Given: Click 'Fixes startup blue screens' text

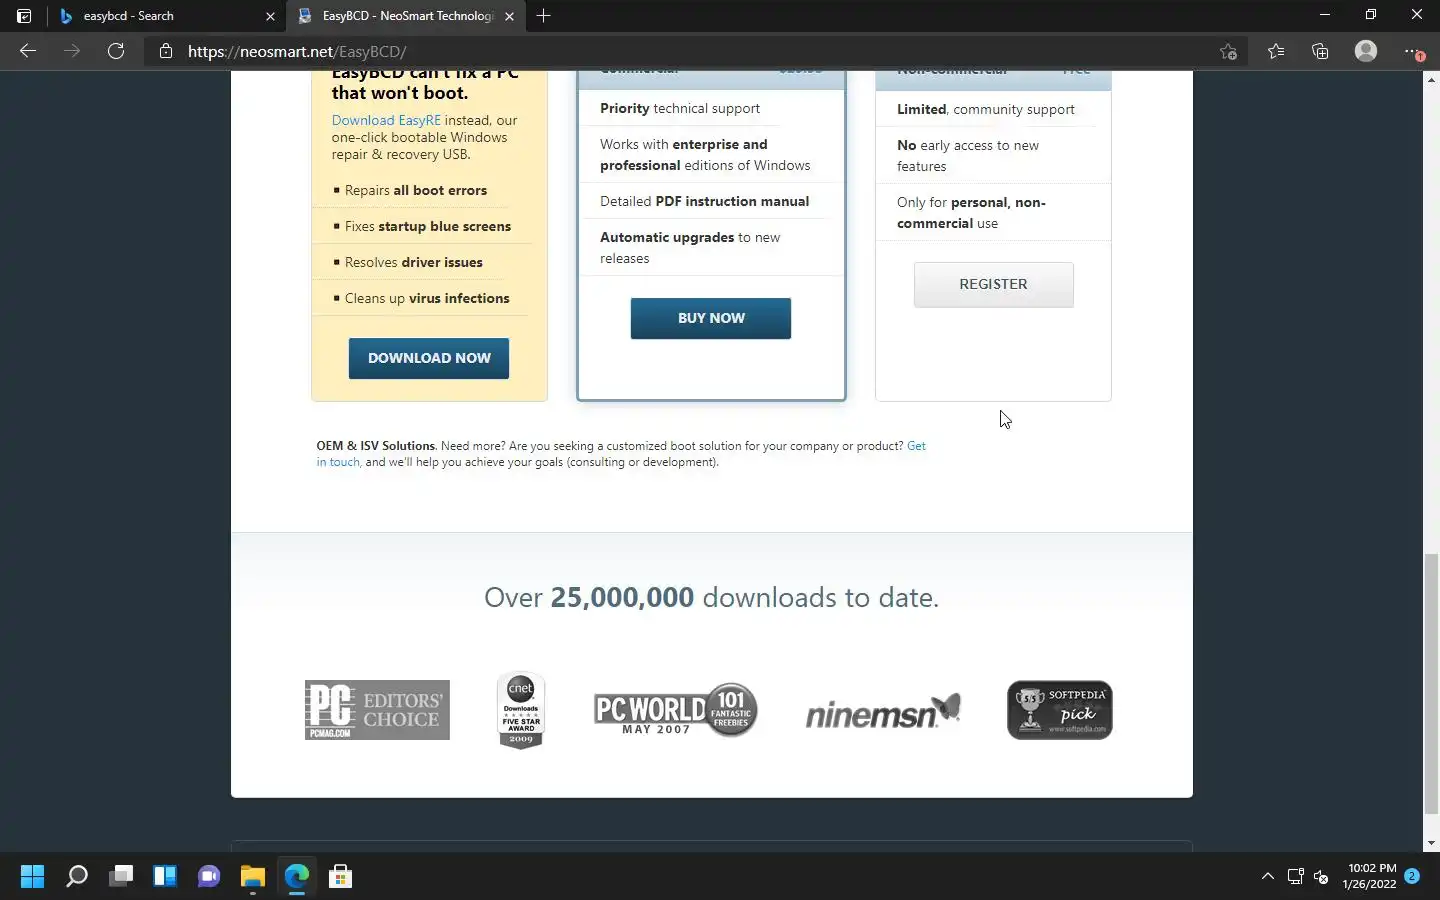Looking at the screenshot, I should [x=428, y=226].
